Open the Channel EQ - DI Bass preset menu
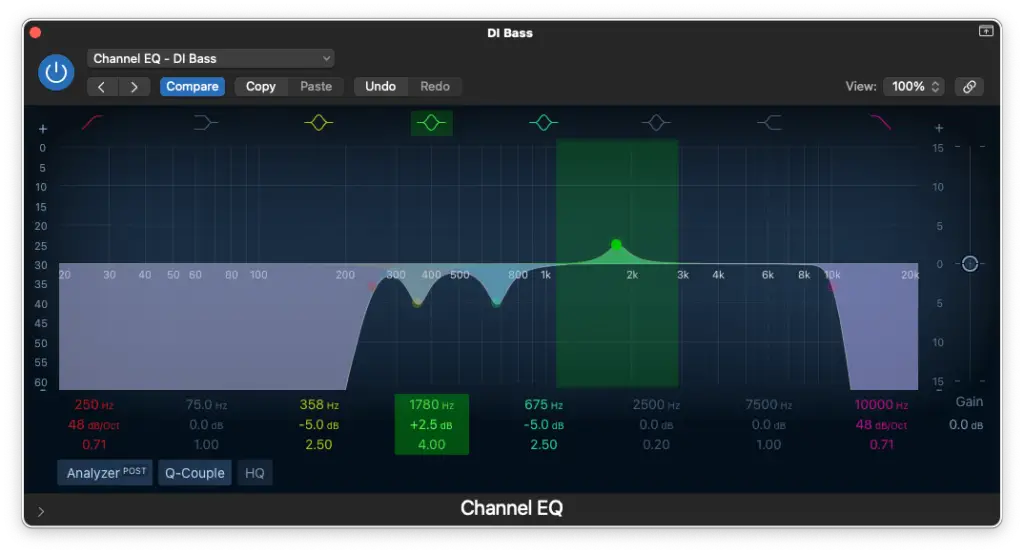 tap(211, 58)
